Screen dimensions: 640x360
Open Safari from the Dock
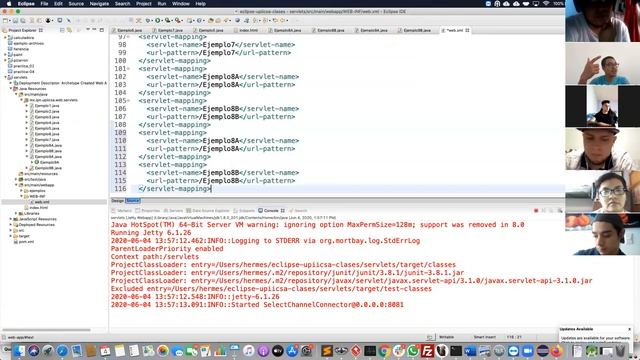62,351
